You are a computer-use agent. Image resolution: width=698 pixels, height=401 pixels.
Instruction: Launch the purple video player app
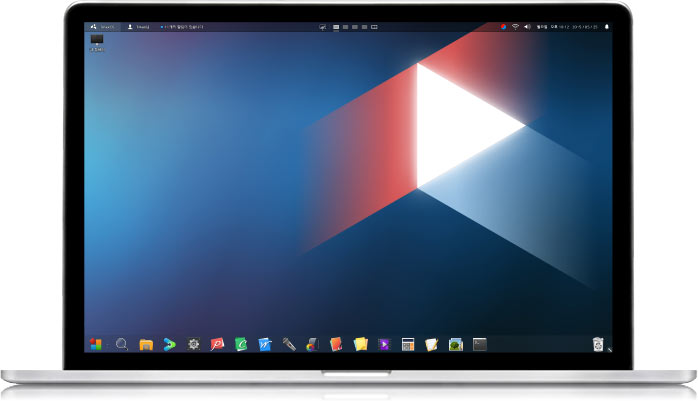click(x=384, y=344)
